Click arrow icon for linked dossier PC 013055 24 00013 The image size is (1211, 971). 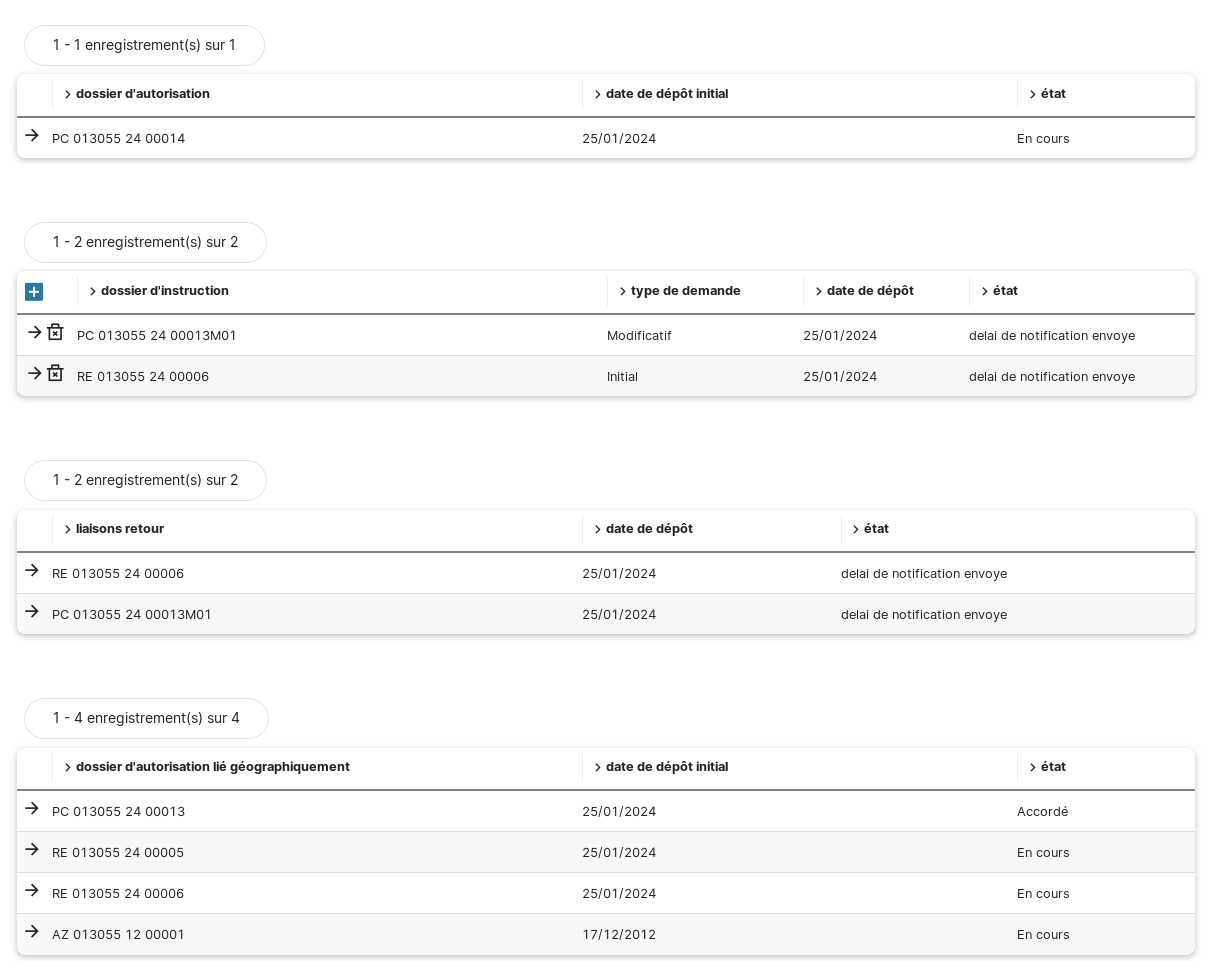click(x=32, y=808)
